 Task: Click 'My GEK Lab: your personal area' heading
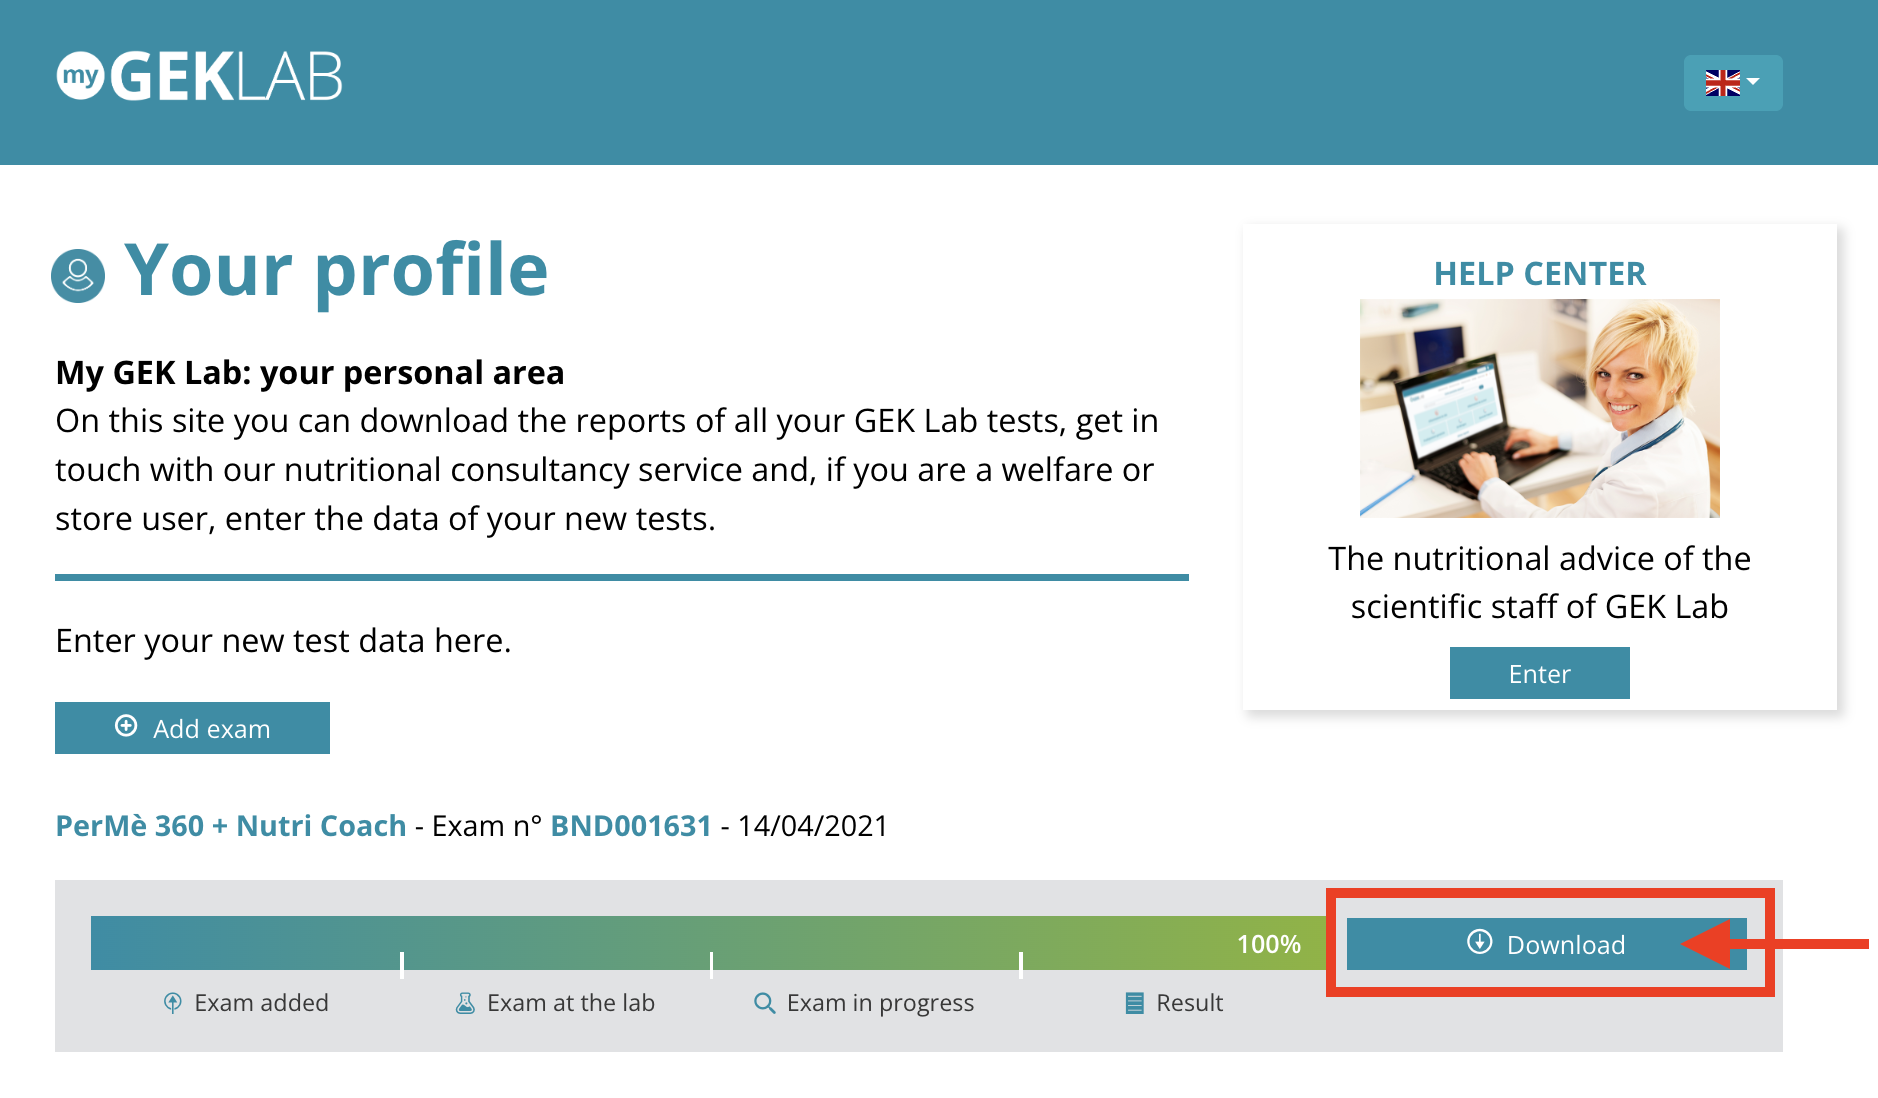310,372
